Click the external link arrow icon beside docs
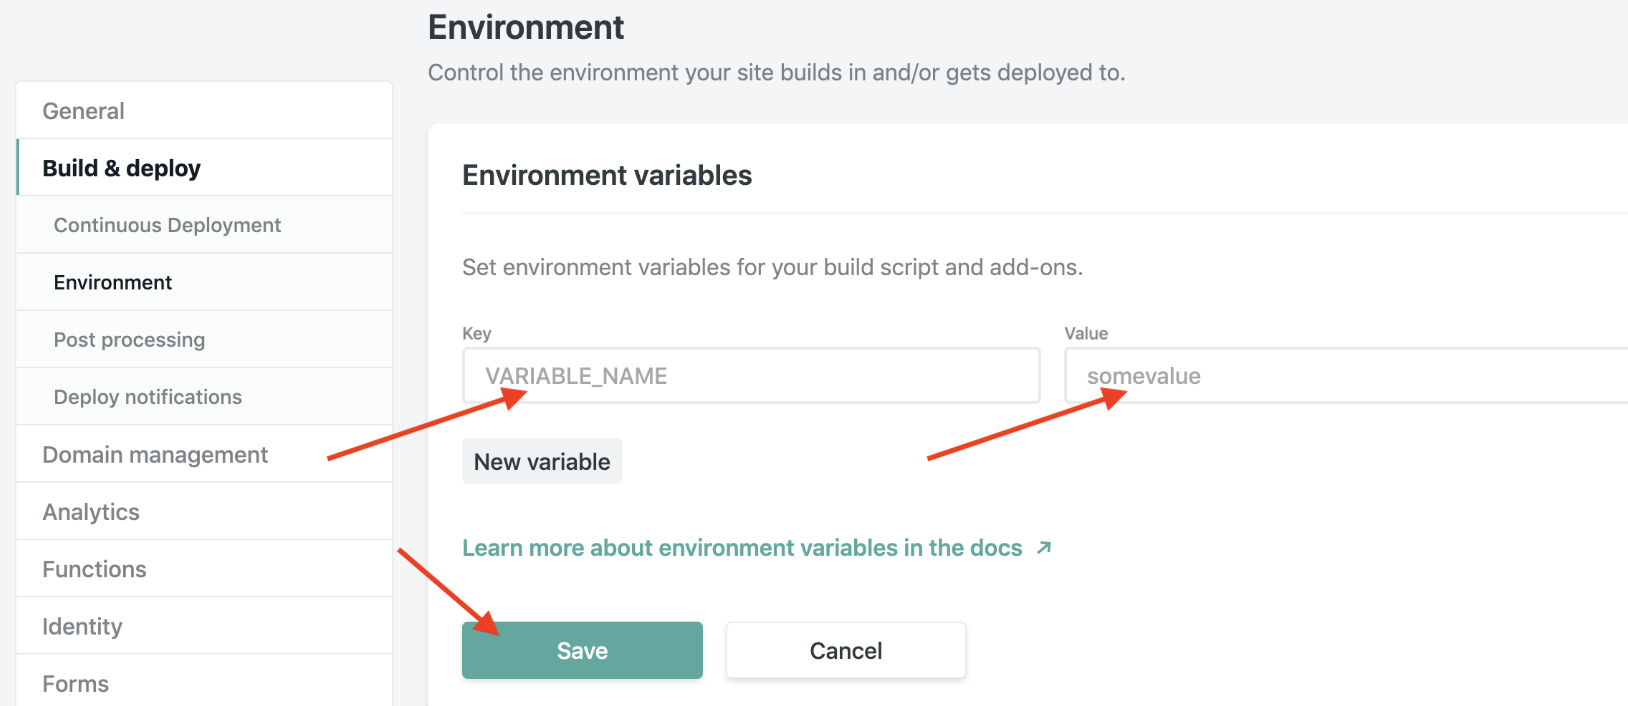The image size is (1628, 706). (x=1044, y=548)
